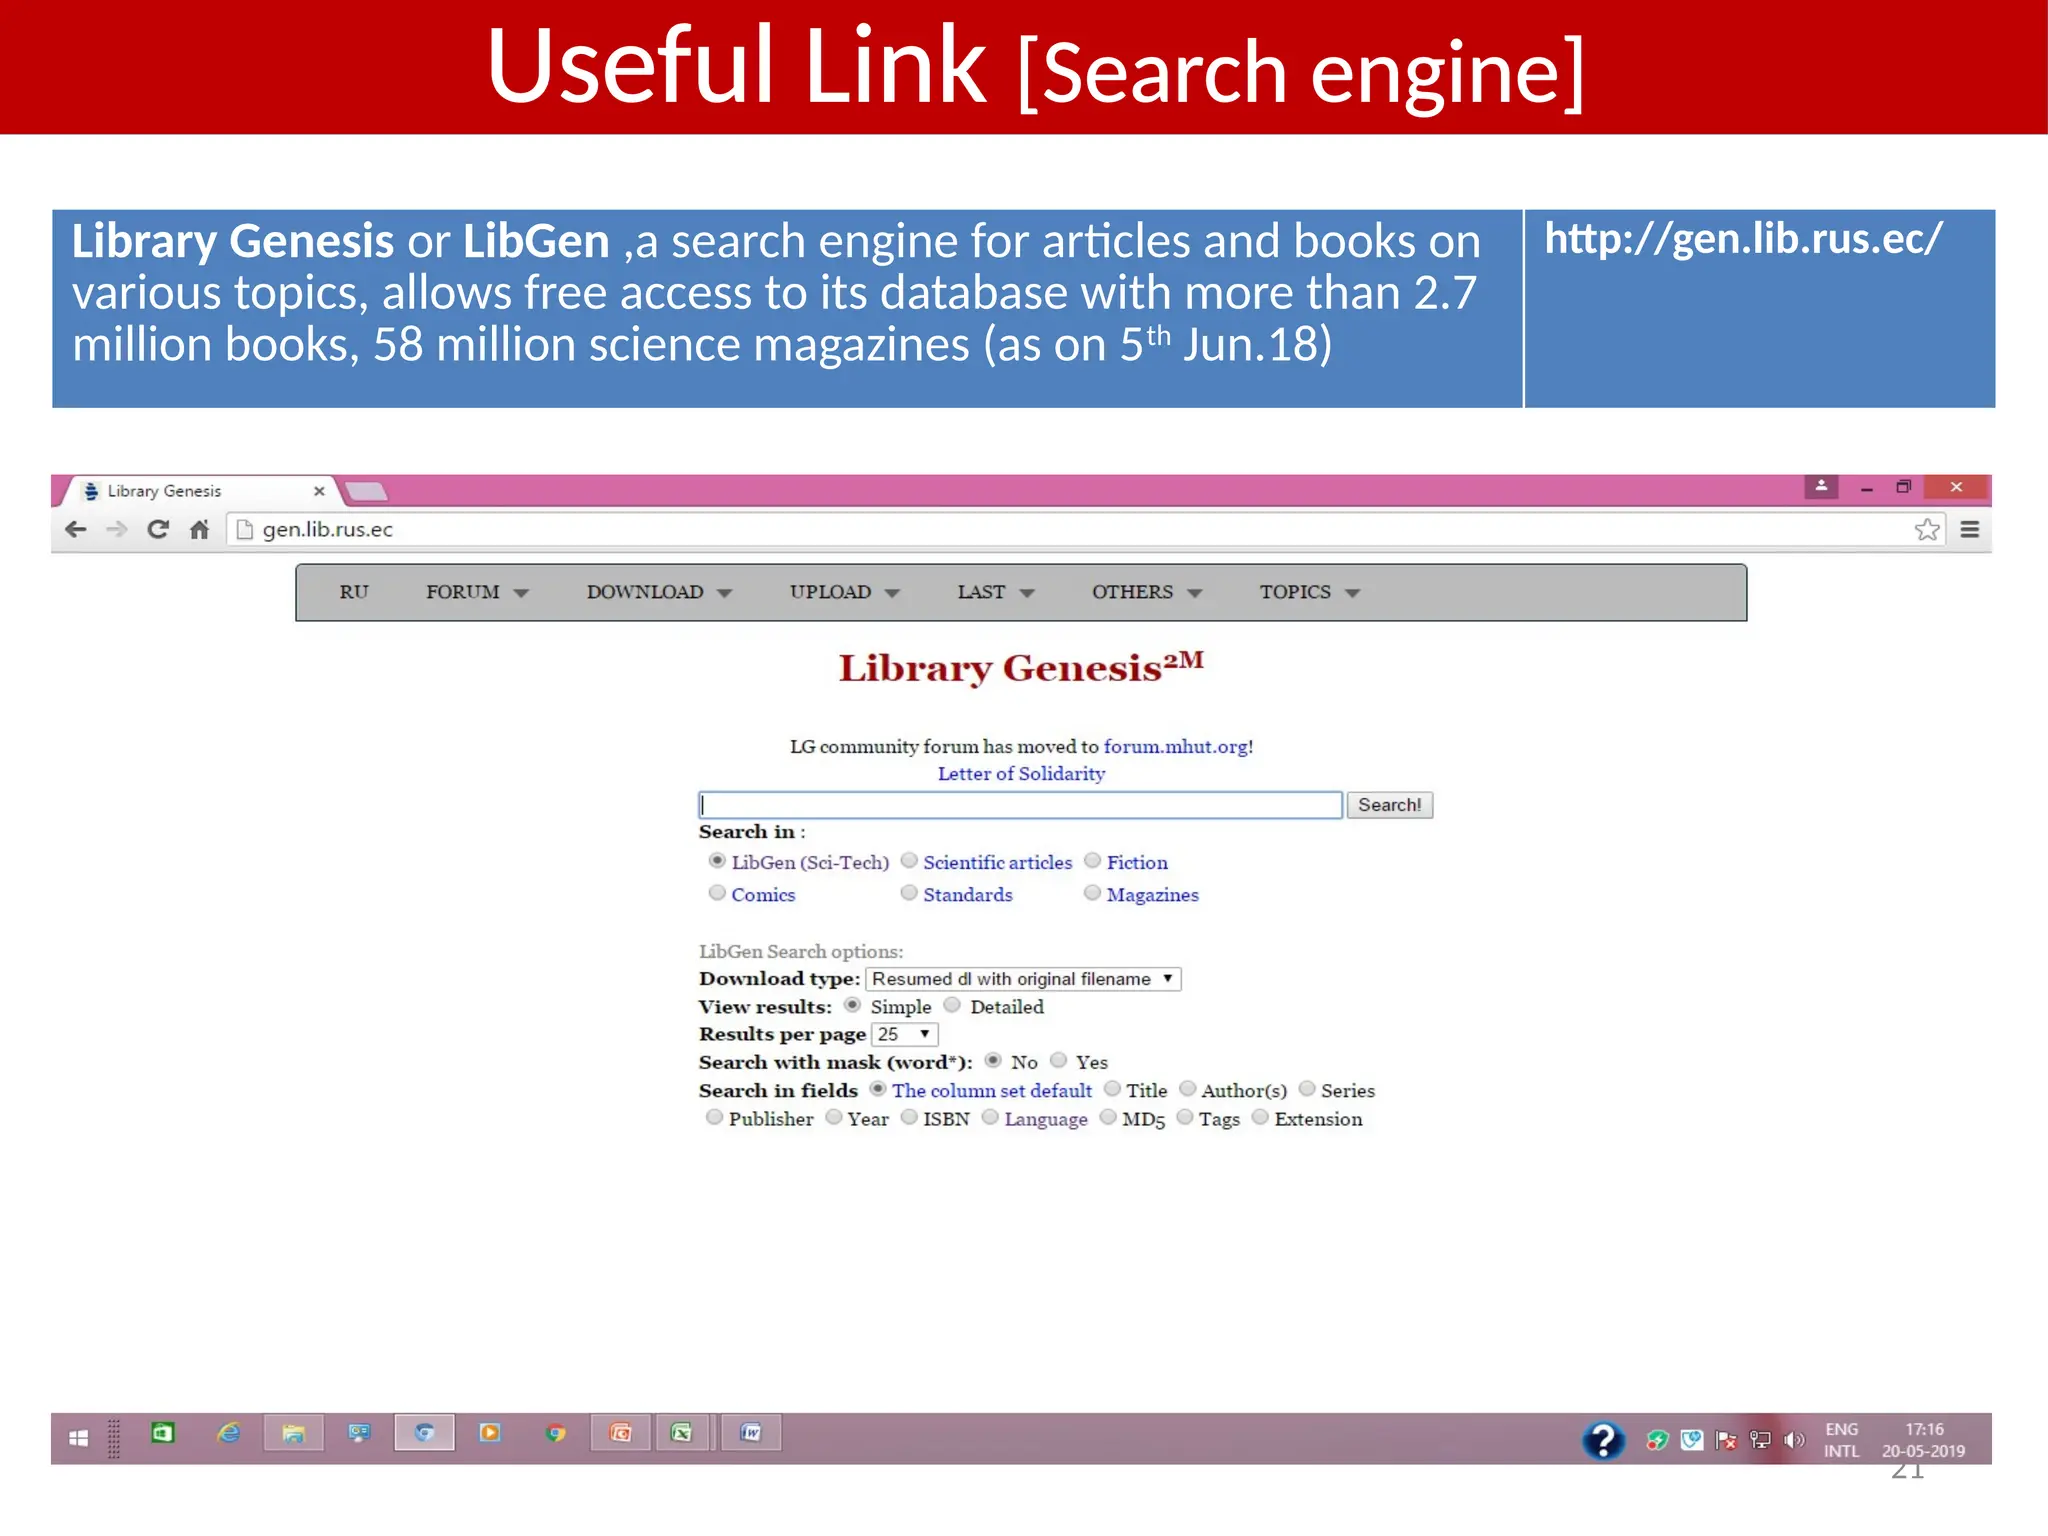Click the blue help question mark icon
The height and width of the screenshot is (1536, 2048).
click(1603, 1440)
